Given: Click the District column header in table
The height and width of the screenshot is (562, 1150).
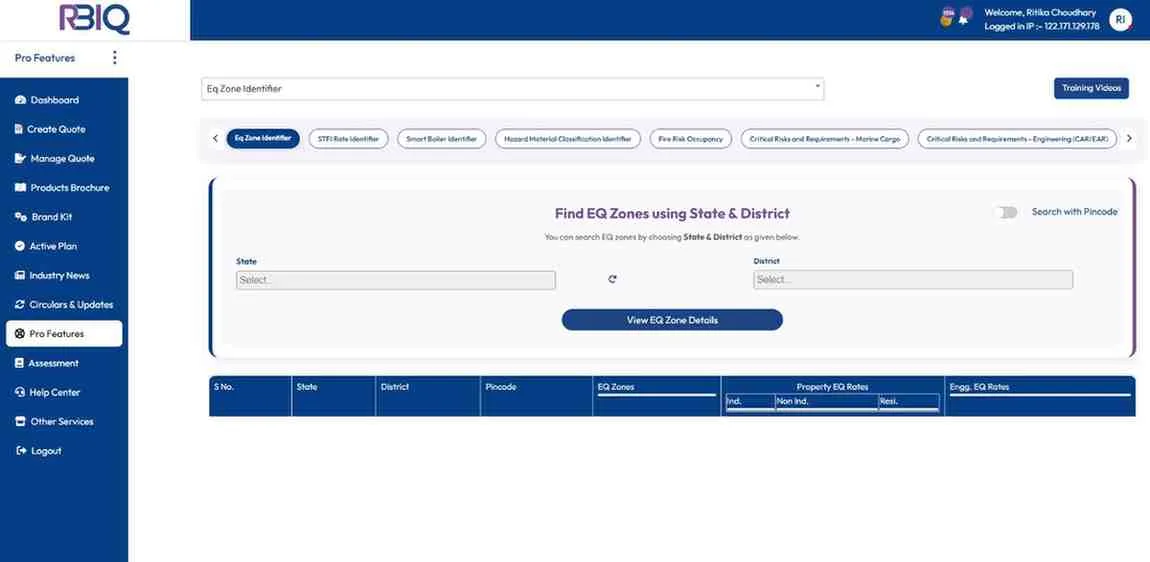Looking at the screenshot, I should (428, 396).
